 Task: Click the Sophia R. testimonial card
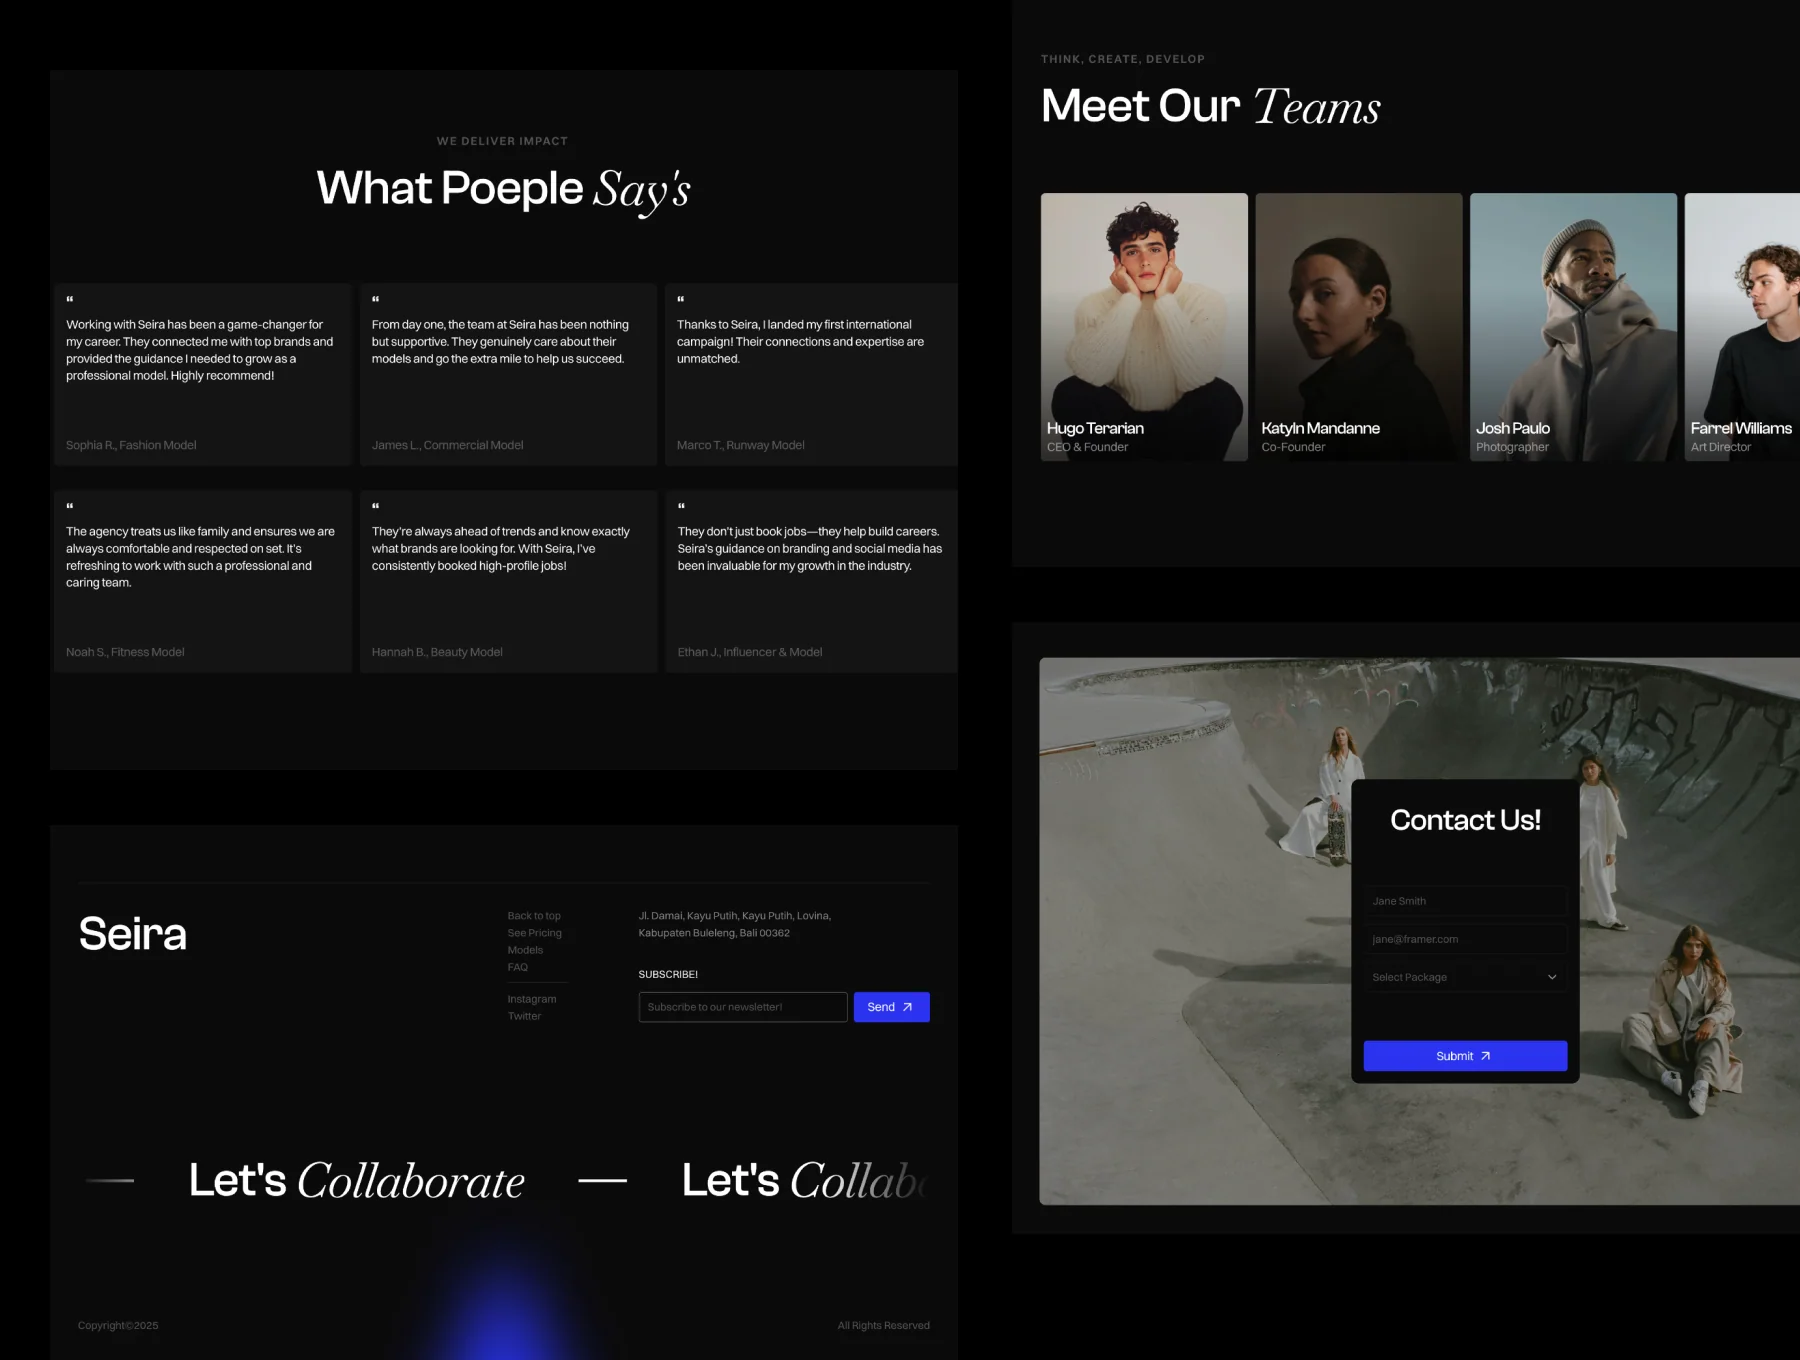pyautogui.click(x=203, y=375)
